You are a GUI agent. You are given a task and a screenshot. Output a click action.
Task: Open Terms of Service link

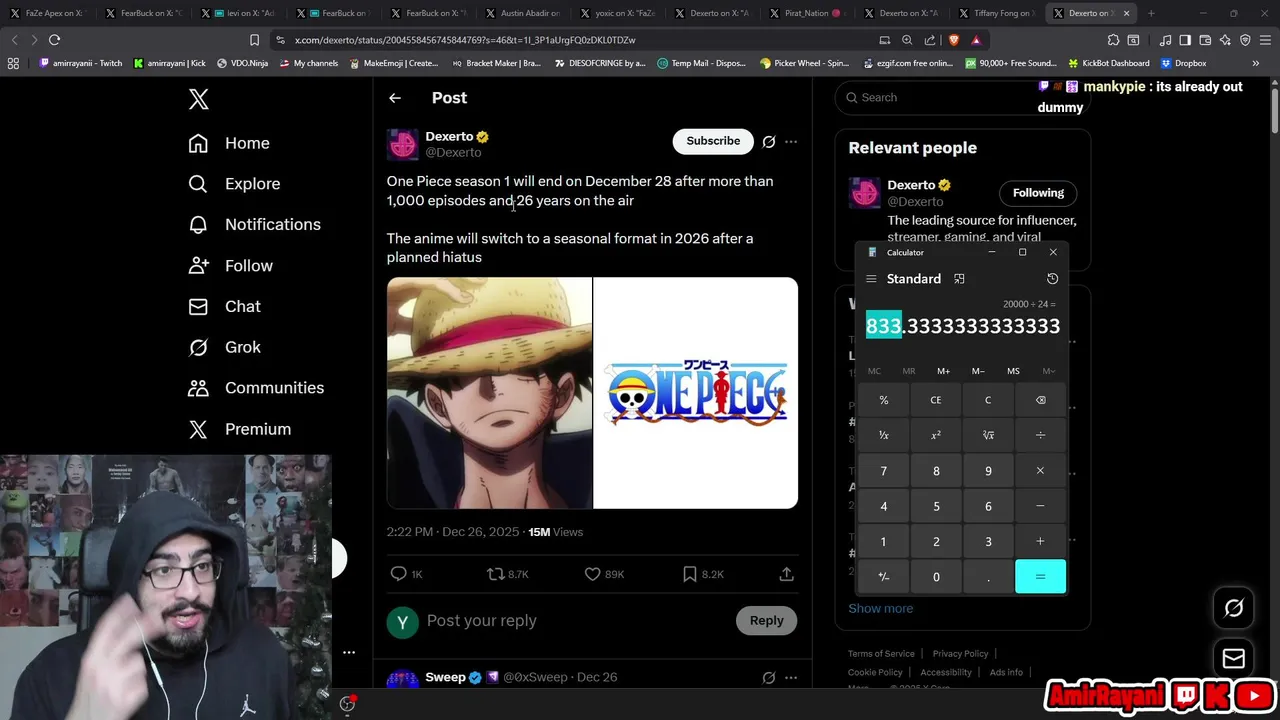pos(881,654)
